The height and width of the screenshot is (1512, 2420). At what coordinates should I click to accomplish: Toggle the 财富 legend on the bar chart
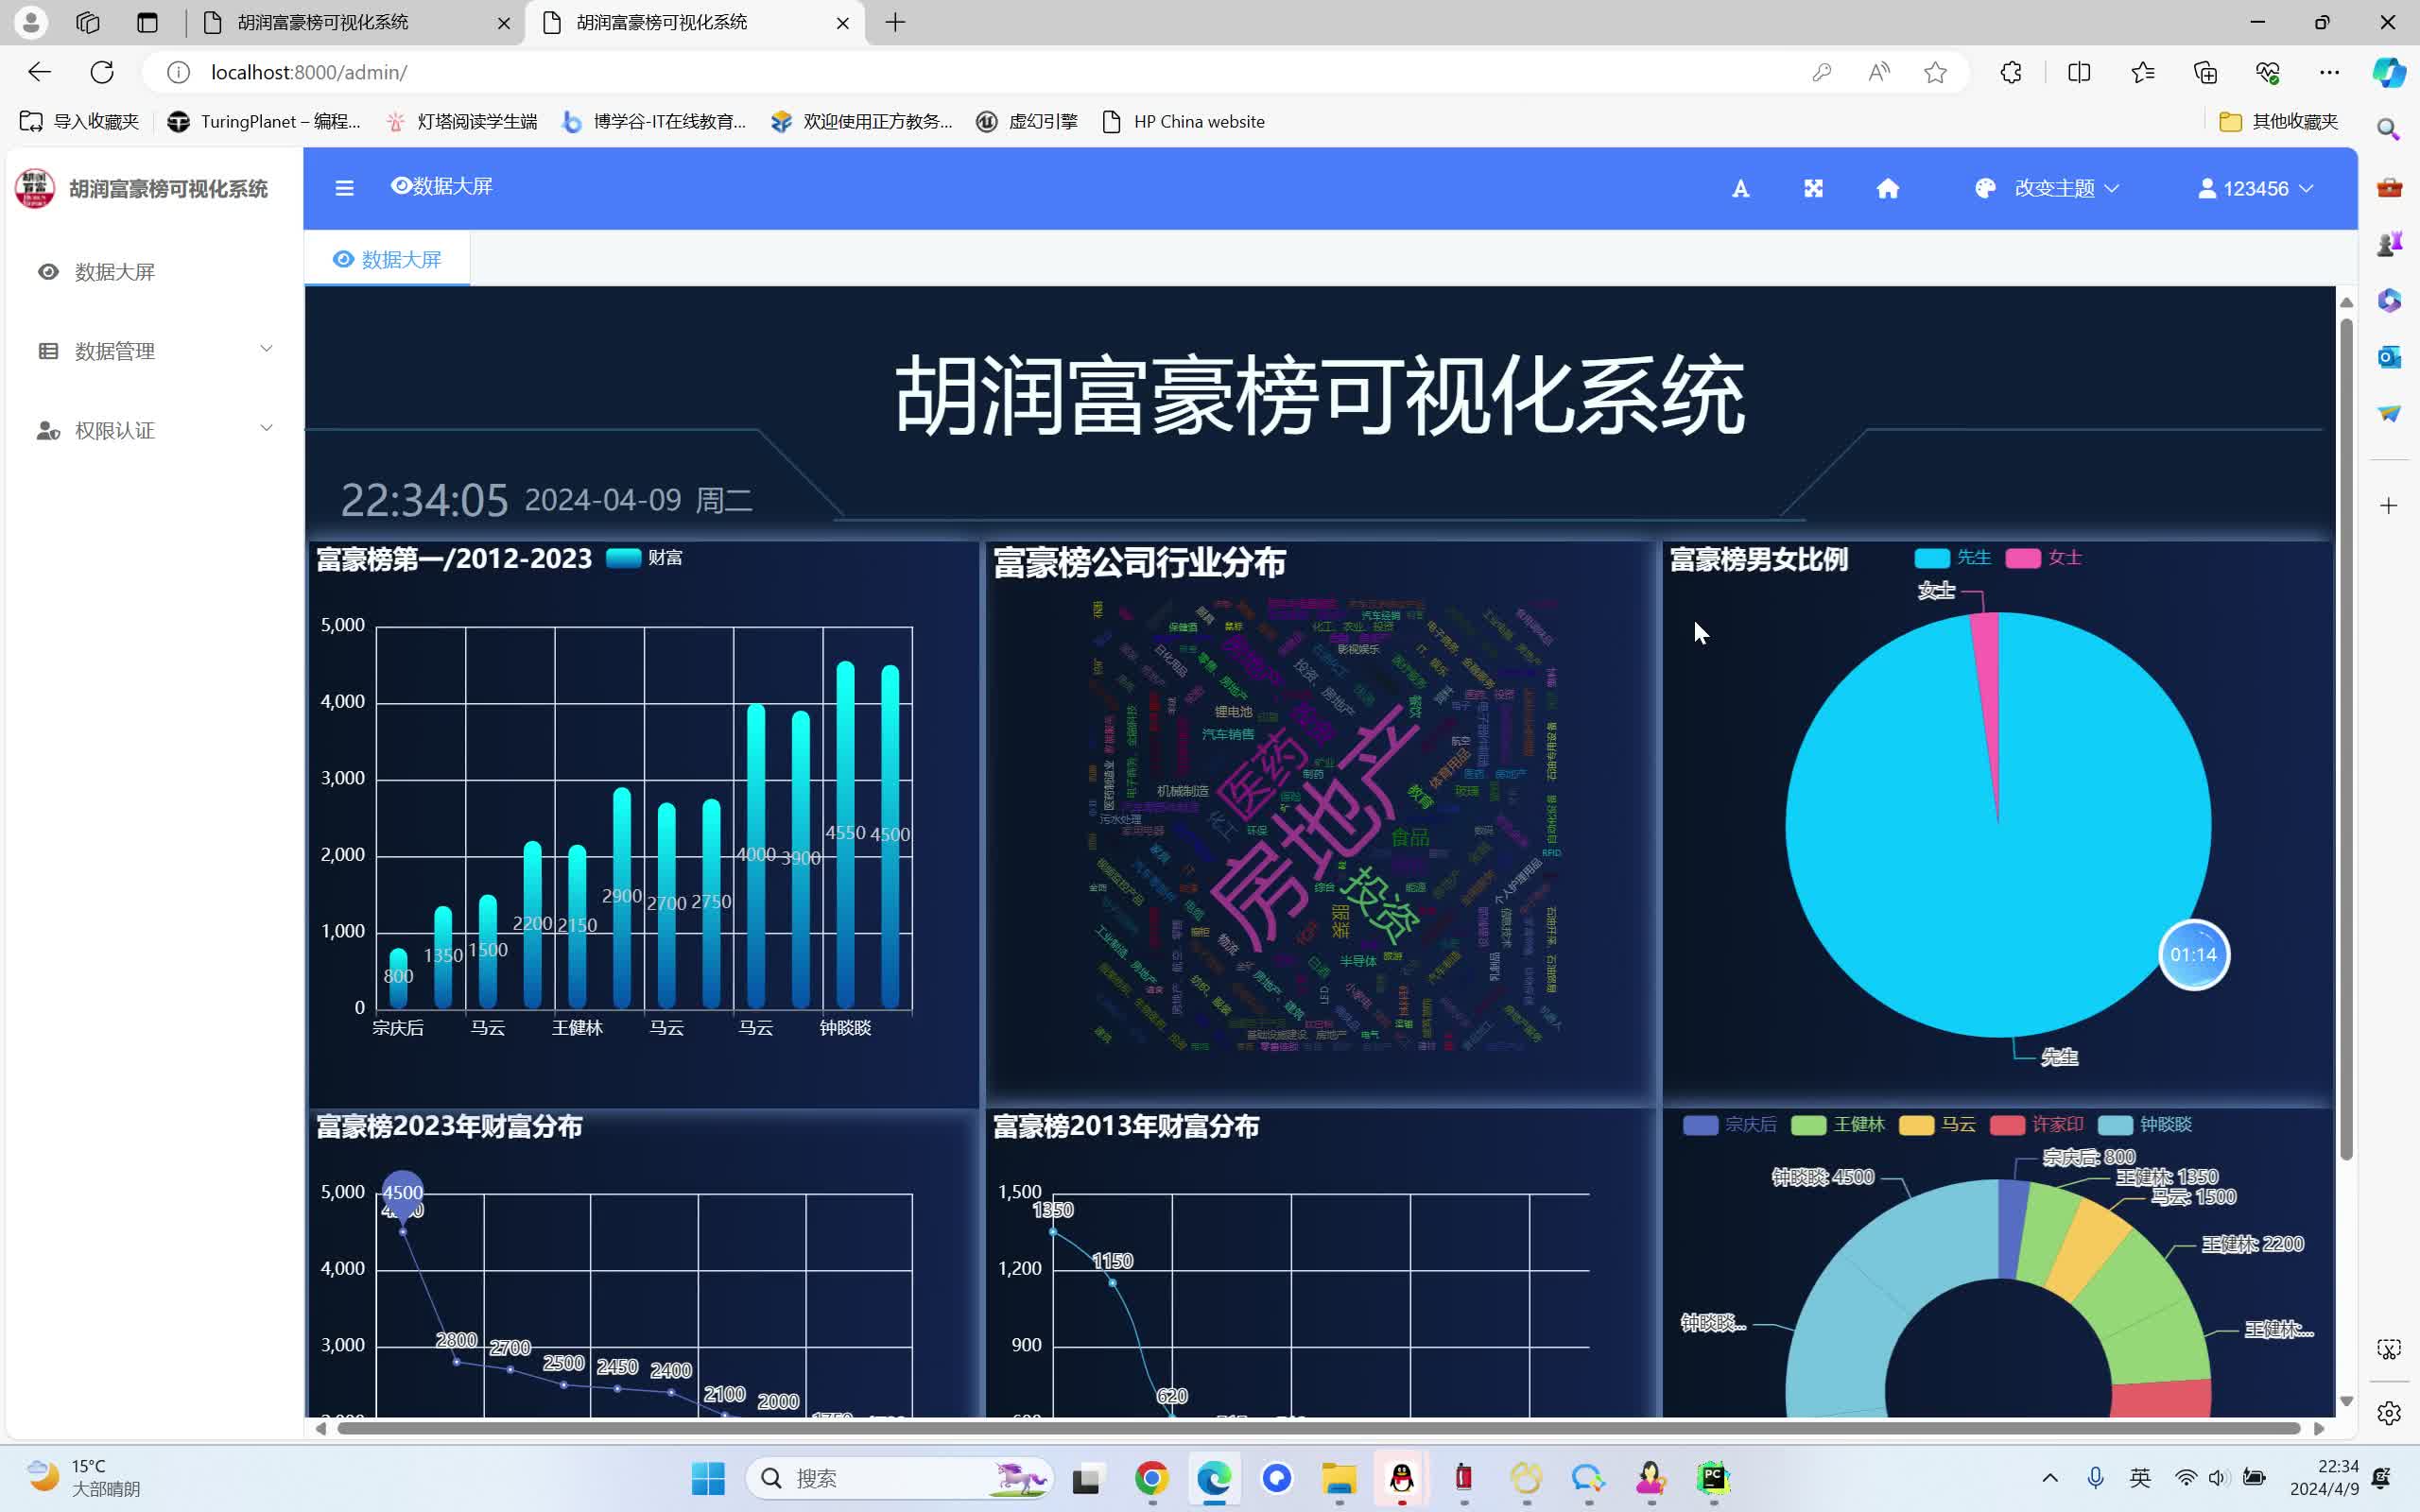[643, 558]
